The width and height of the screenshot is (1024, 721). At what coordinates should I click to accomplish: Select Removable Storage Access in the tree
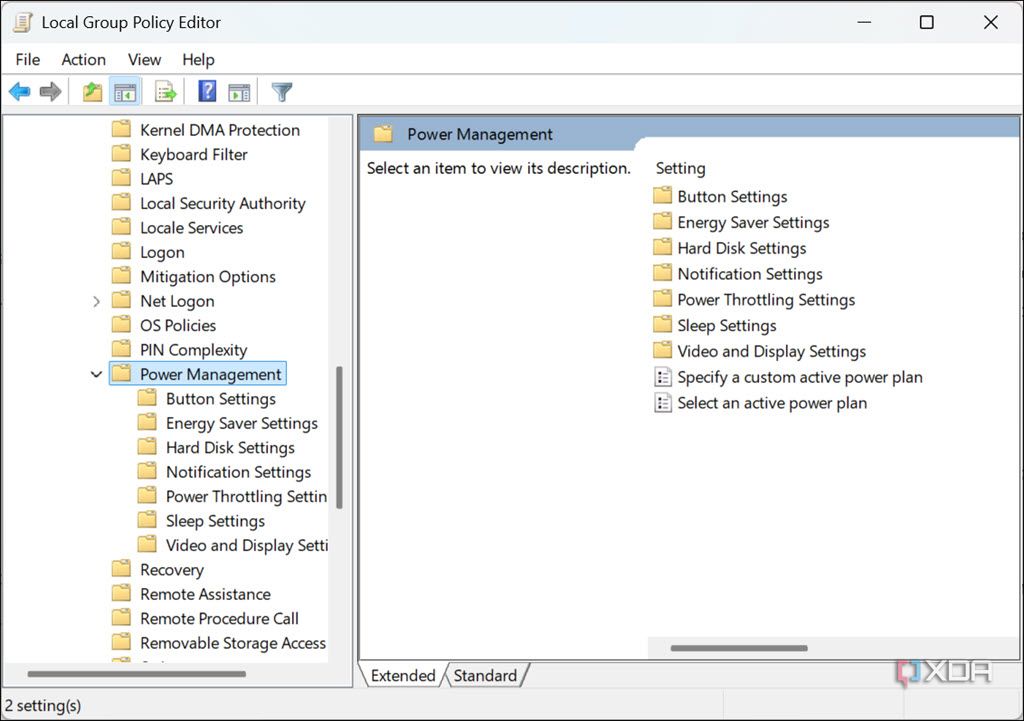(x=232, y=643)
